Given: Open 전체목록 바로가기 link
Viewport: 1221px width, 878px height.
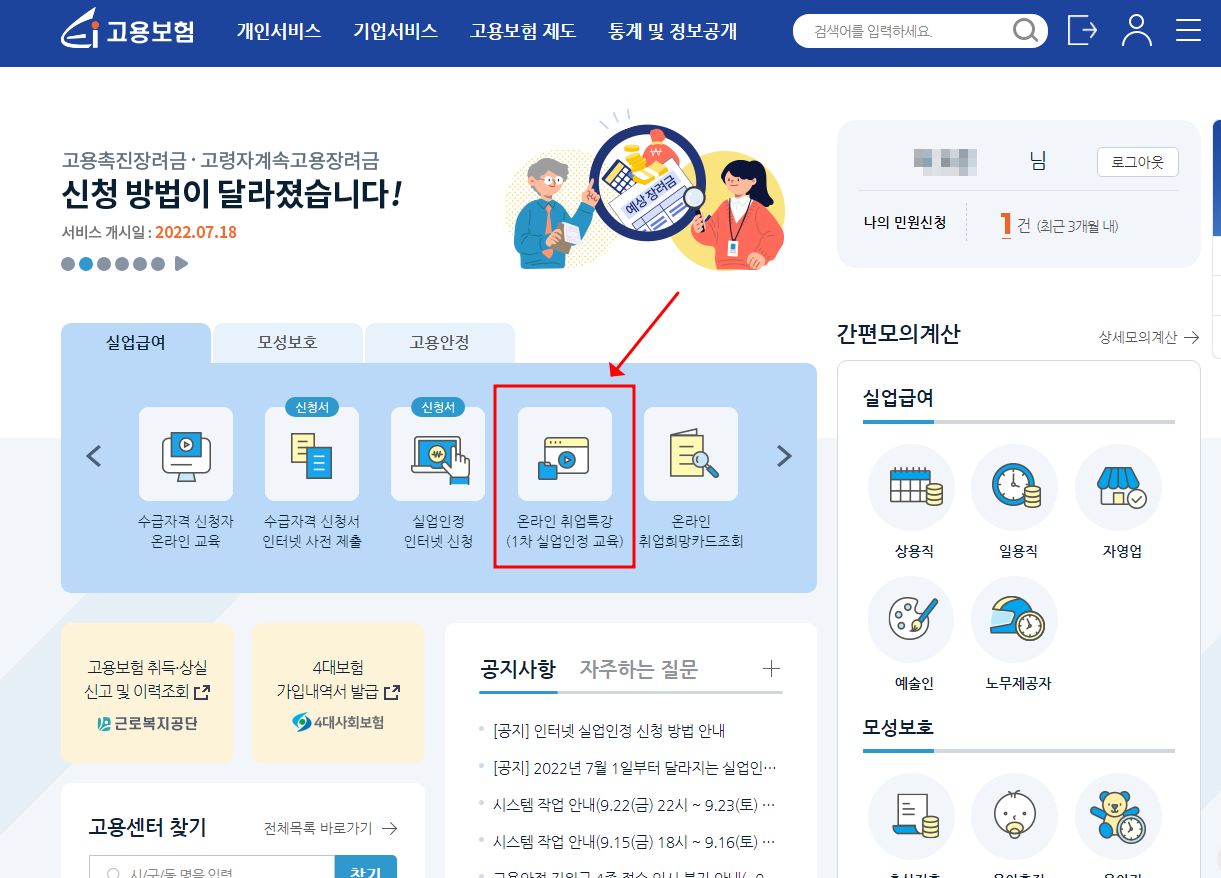Looking at the screenshot, I should pos(331,828).
